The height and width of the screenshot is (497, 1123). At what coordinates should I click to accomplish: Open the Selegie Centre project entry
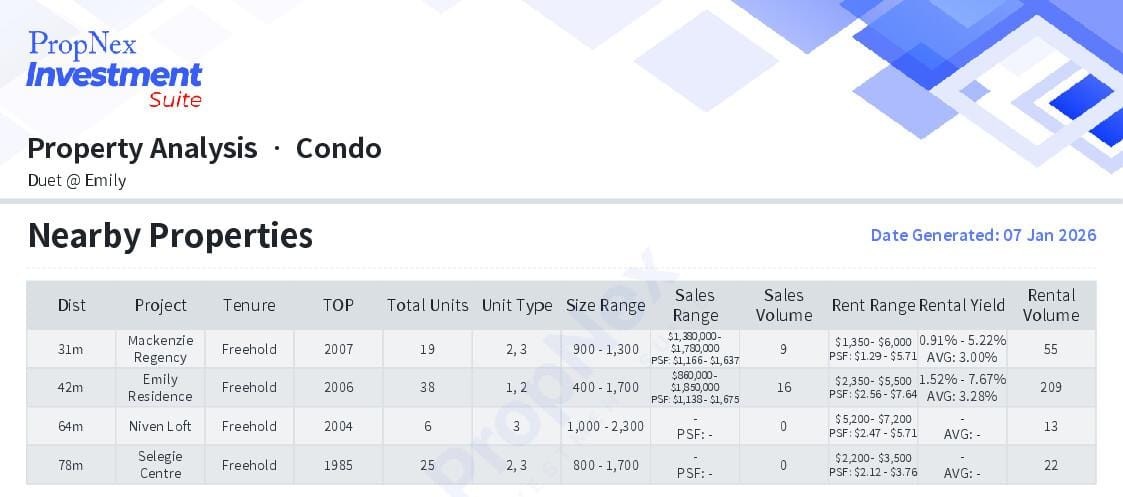[x=161, y=465]
